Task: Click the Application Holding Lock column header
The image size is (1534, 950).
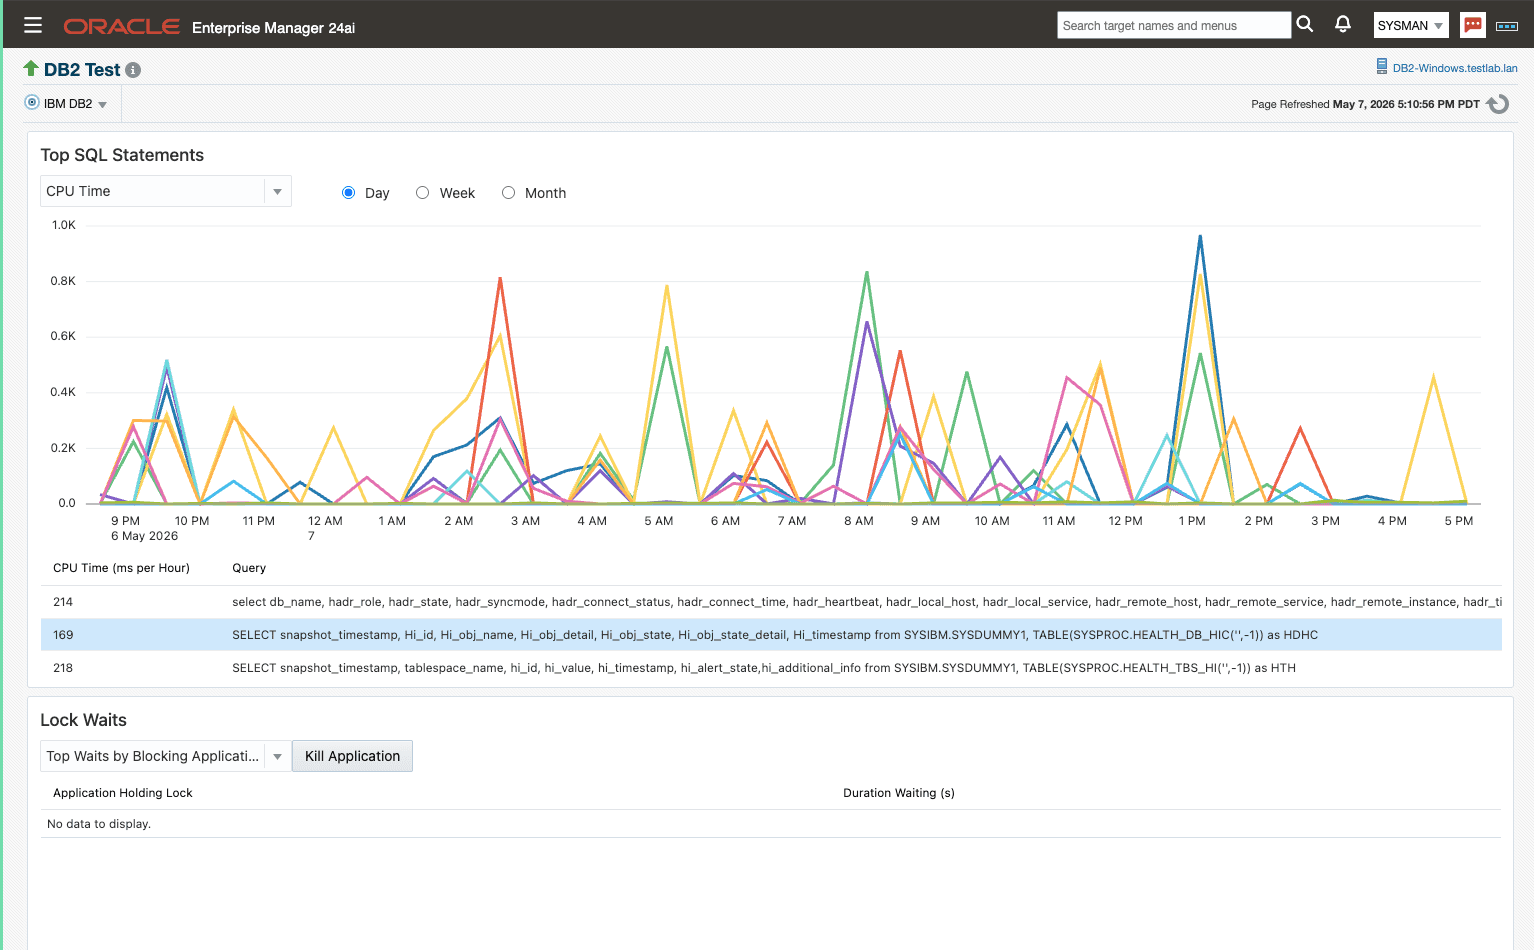Action: (x=122, y=793)
